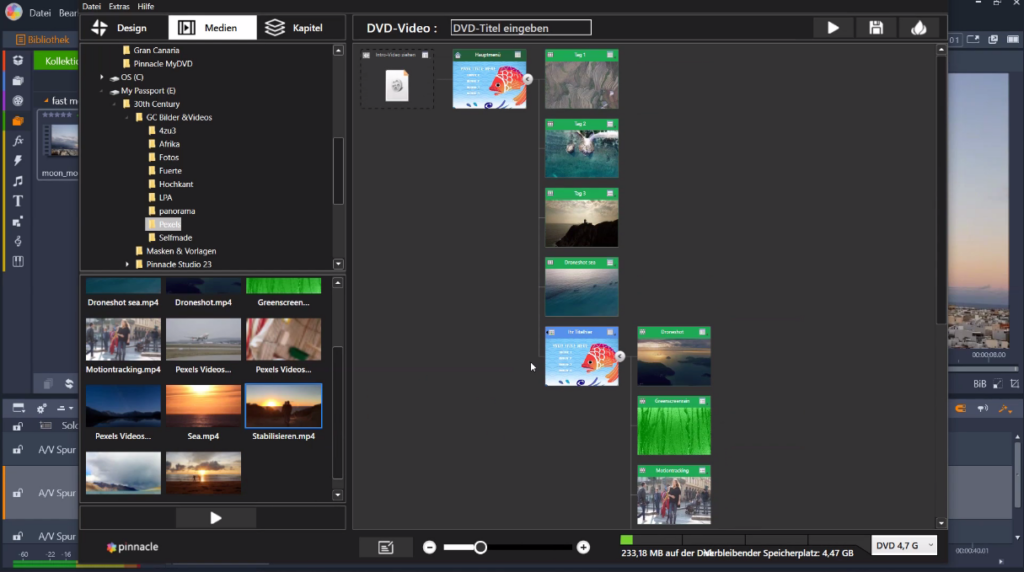Collapse the submenu tile with its side arrow
Viewport: 1024px width, 572px height.
coord(620,356)
